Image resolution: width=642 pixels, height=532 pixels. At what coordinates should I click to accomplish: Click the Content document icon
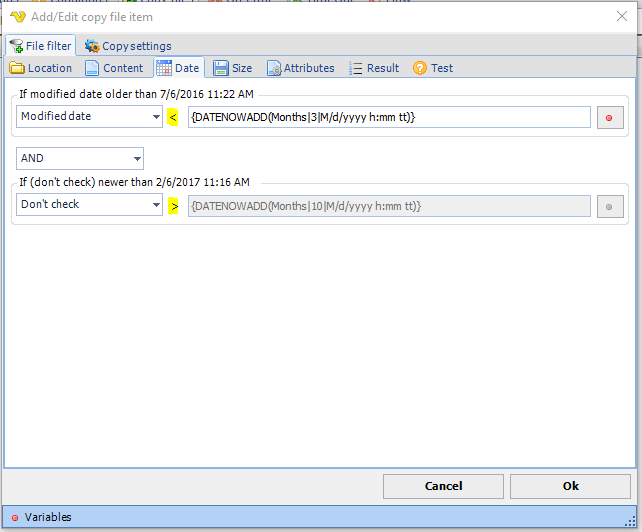tap(92, 68)
